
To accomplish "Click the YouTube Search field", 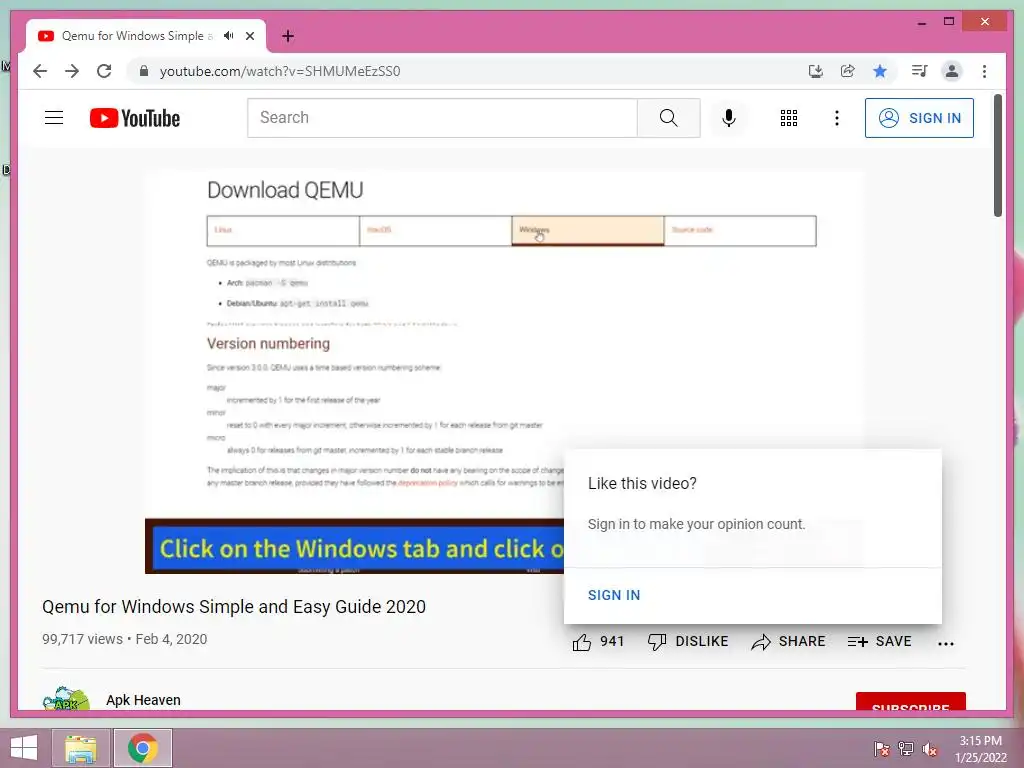I will tap(442, 118).
